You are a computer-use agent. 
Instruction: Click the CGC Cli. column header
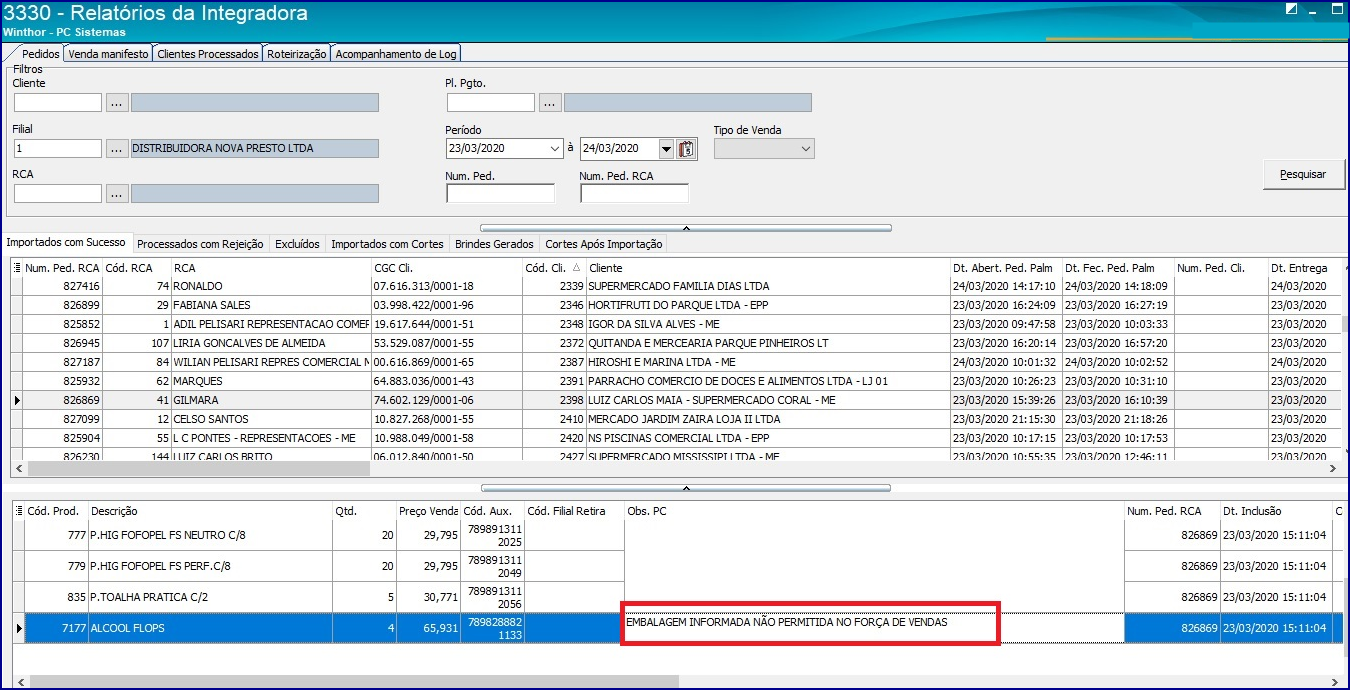(446, 268)
